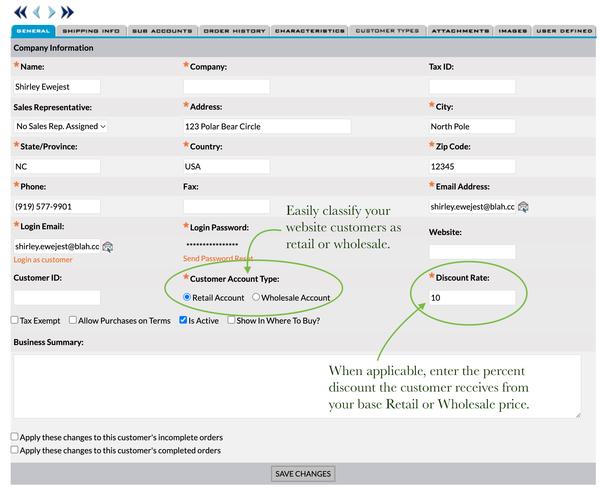Click into the Discount Rate field
The width and height of the screenshot is (600, 490).
coord(472,298)
